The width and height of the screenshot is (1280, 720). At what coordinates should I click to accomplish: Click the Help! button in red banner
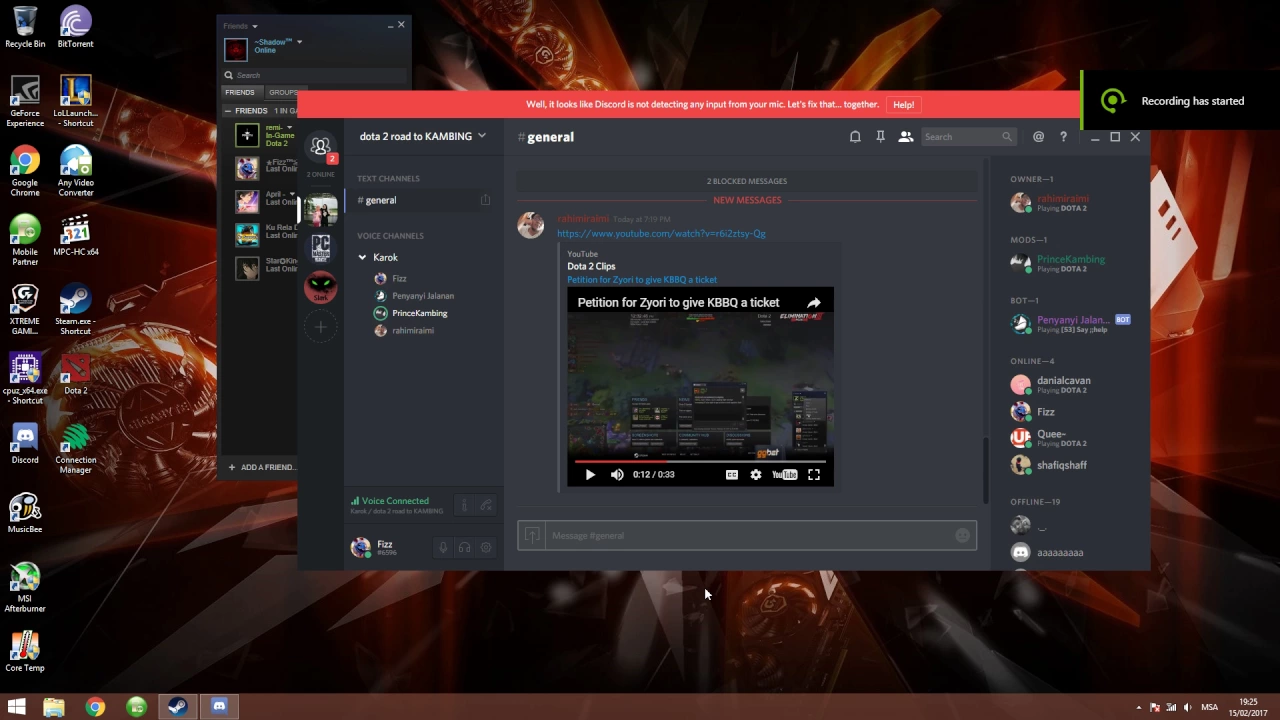903,104
